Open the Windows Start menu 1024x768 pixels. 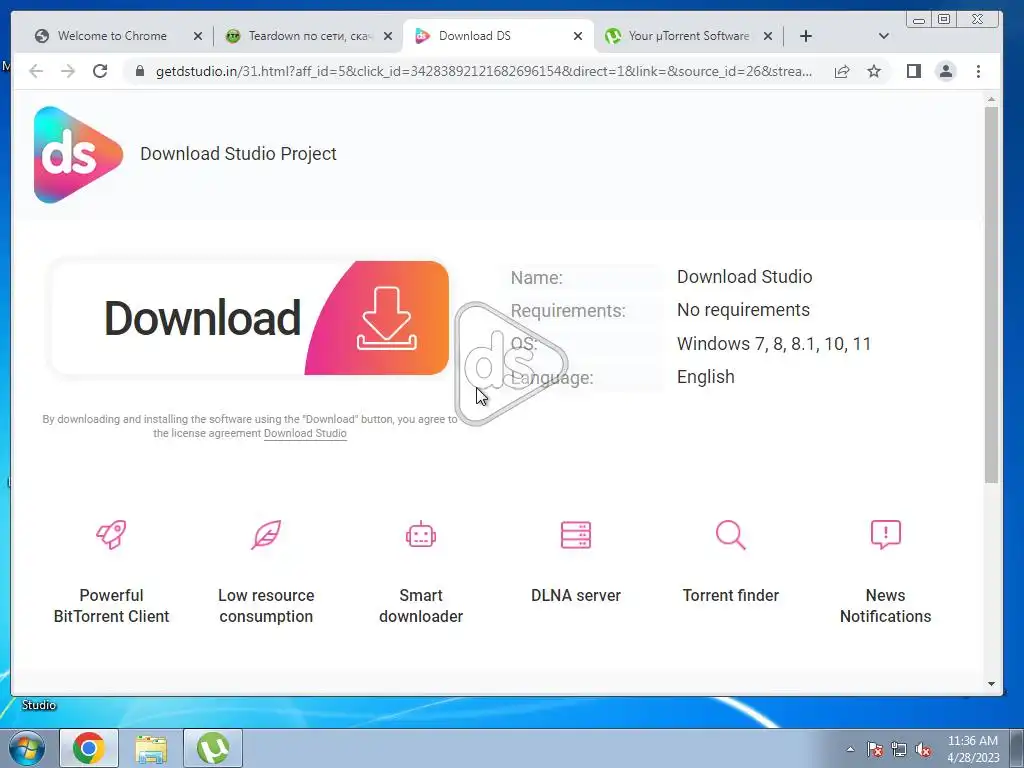click(x=26, y=748)
